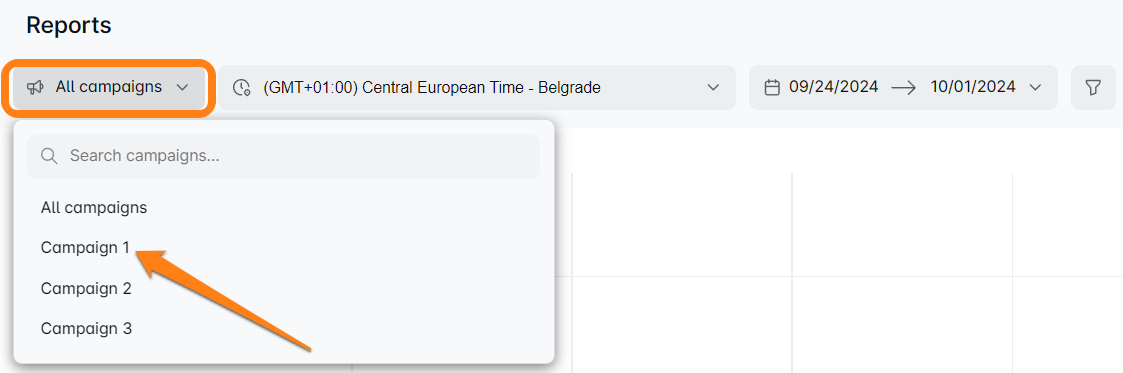Click the arrow between the two dates
Viewport: 1123px width, 373px height.
(904, 87)
